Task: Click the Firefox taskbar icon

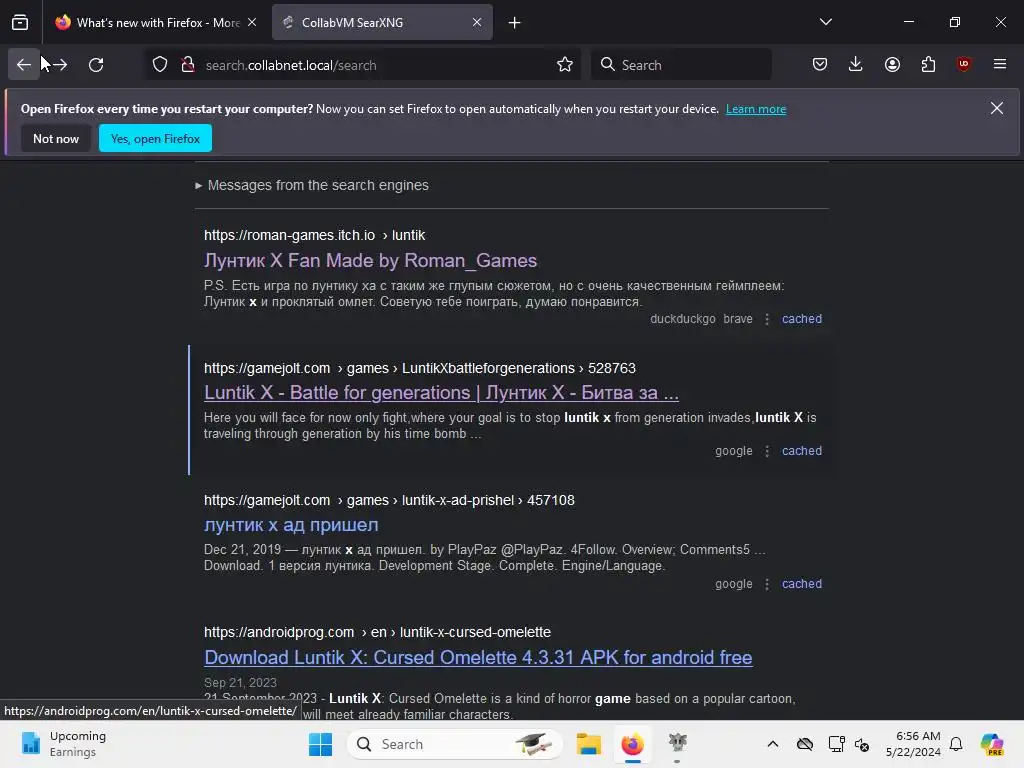Action: pos(633,744)
